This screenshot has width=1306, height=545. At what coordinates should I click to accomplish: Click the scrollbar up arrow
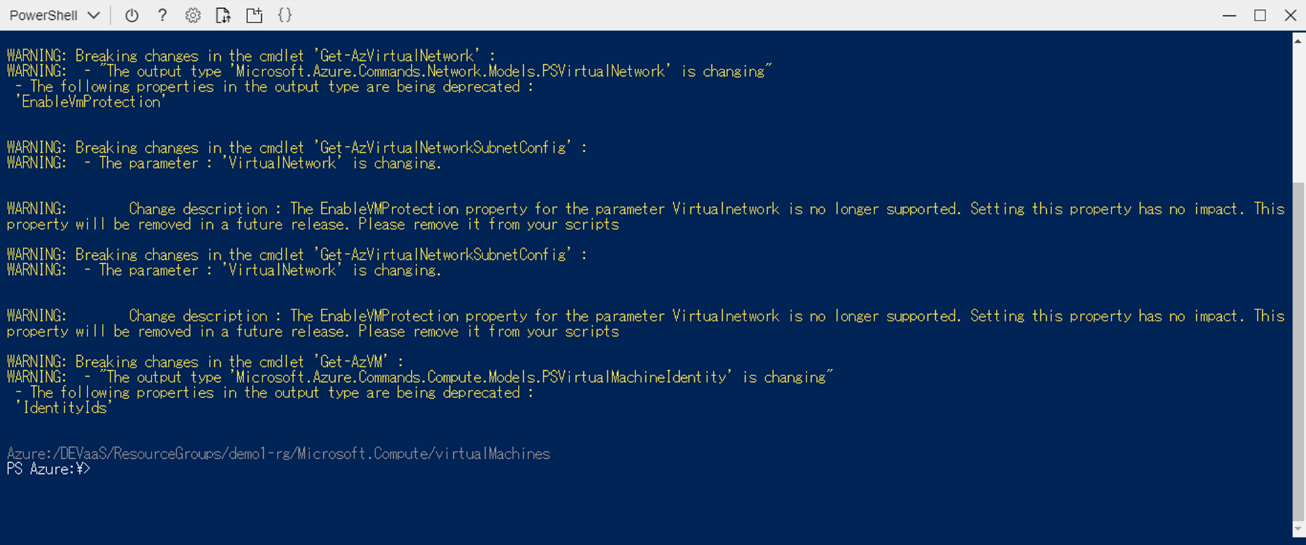[1298, 40]
